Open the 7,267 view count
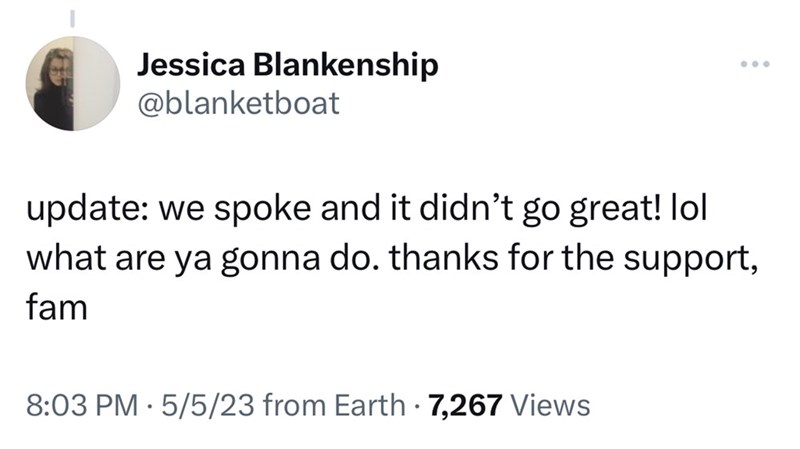The width and height of the screenshot is (800, 449). [x=465, y=406]
